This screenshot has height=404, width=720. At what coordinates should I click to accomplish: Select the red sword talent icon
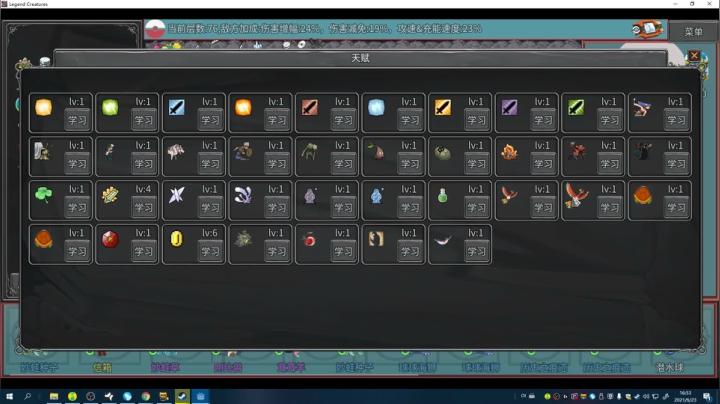click(x=309, y=107)
